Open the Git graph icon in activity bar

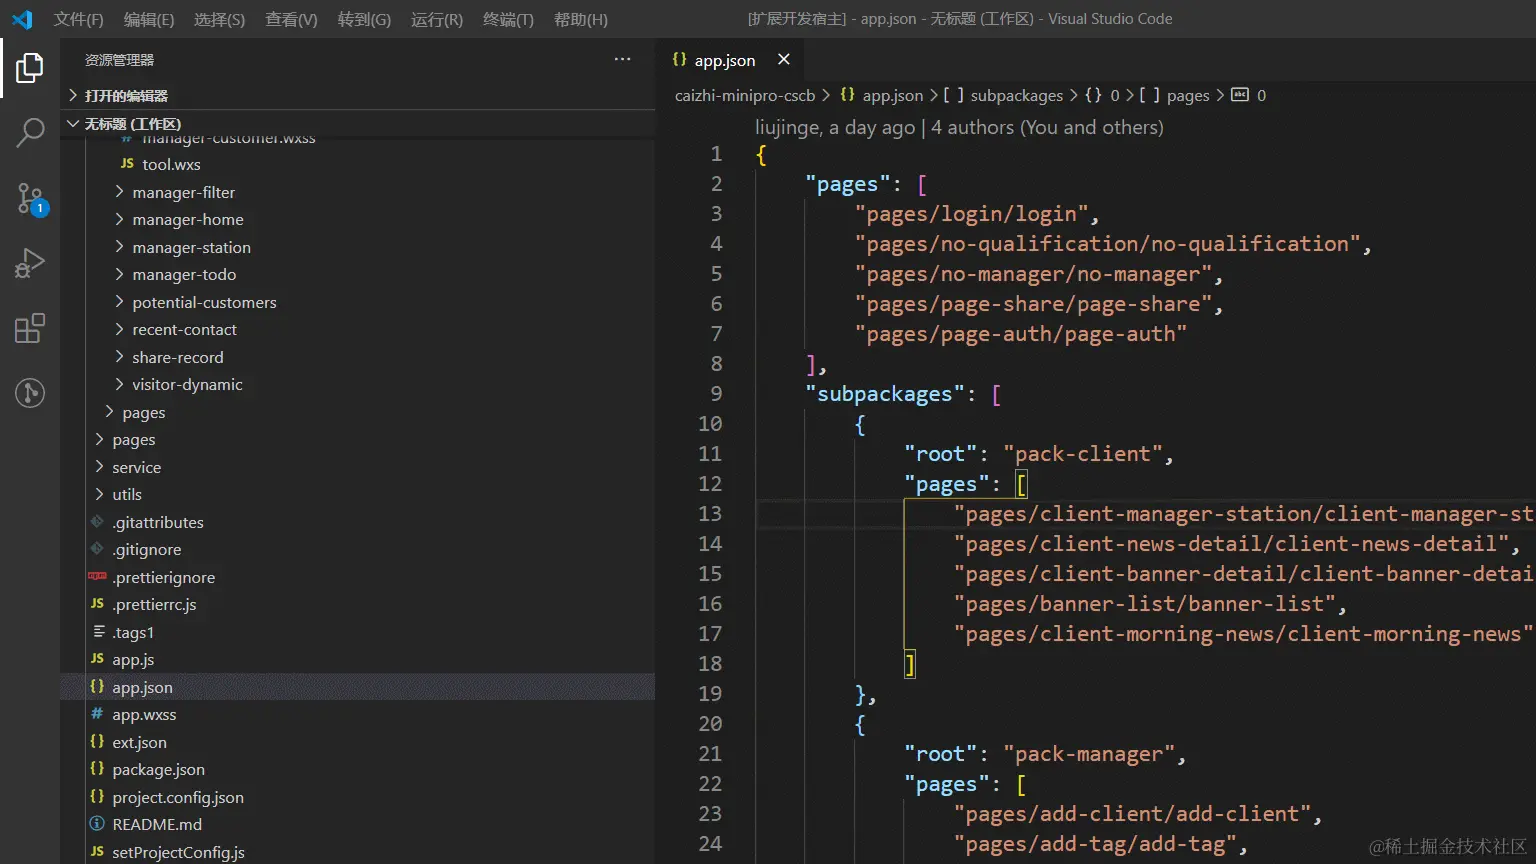30,393
